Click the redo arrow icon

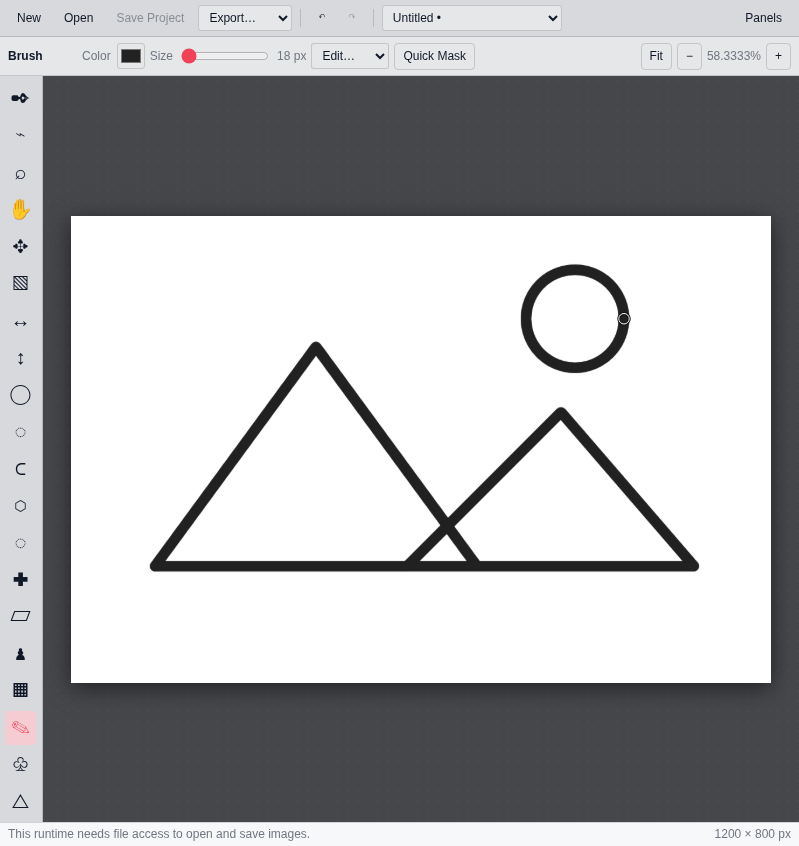[352, 18]
